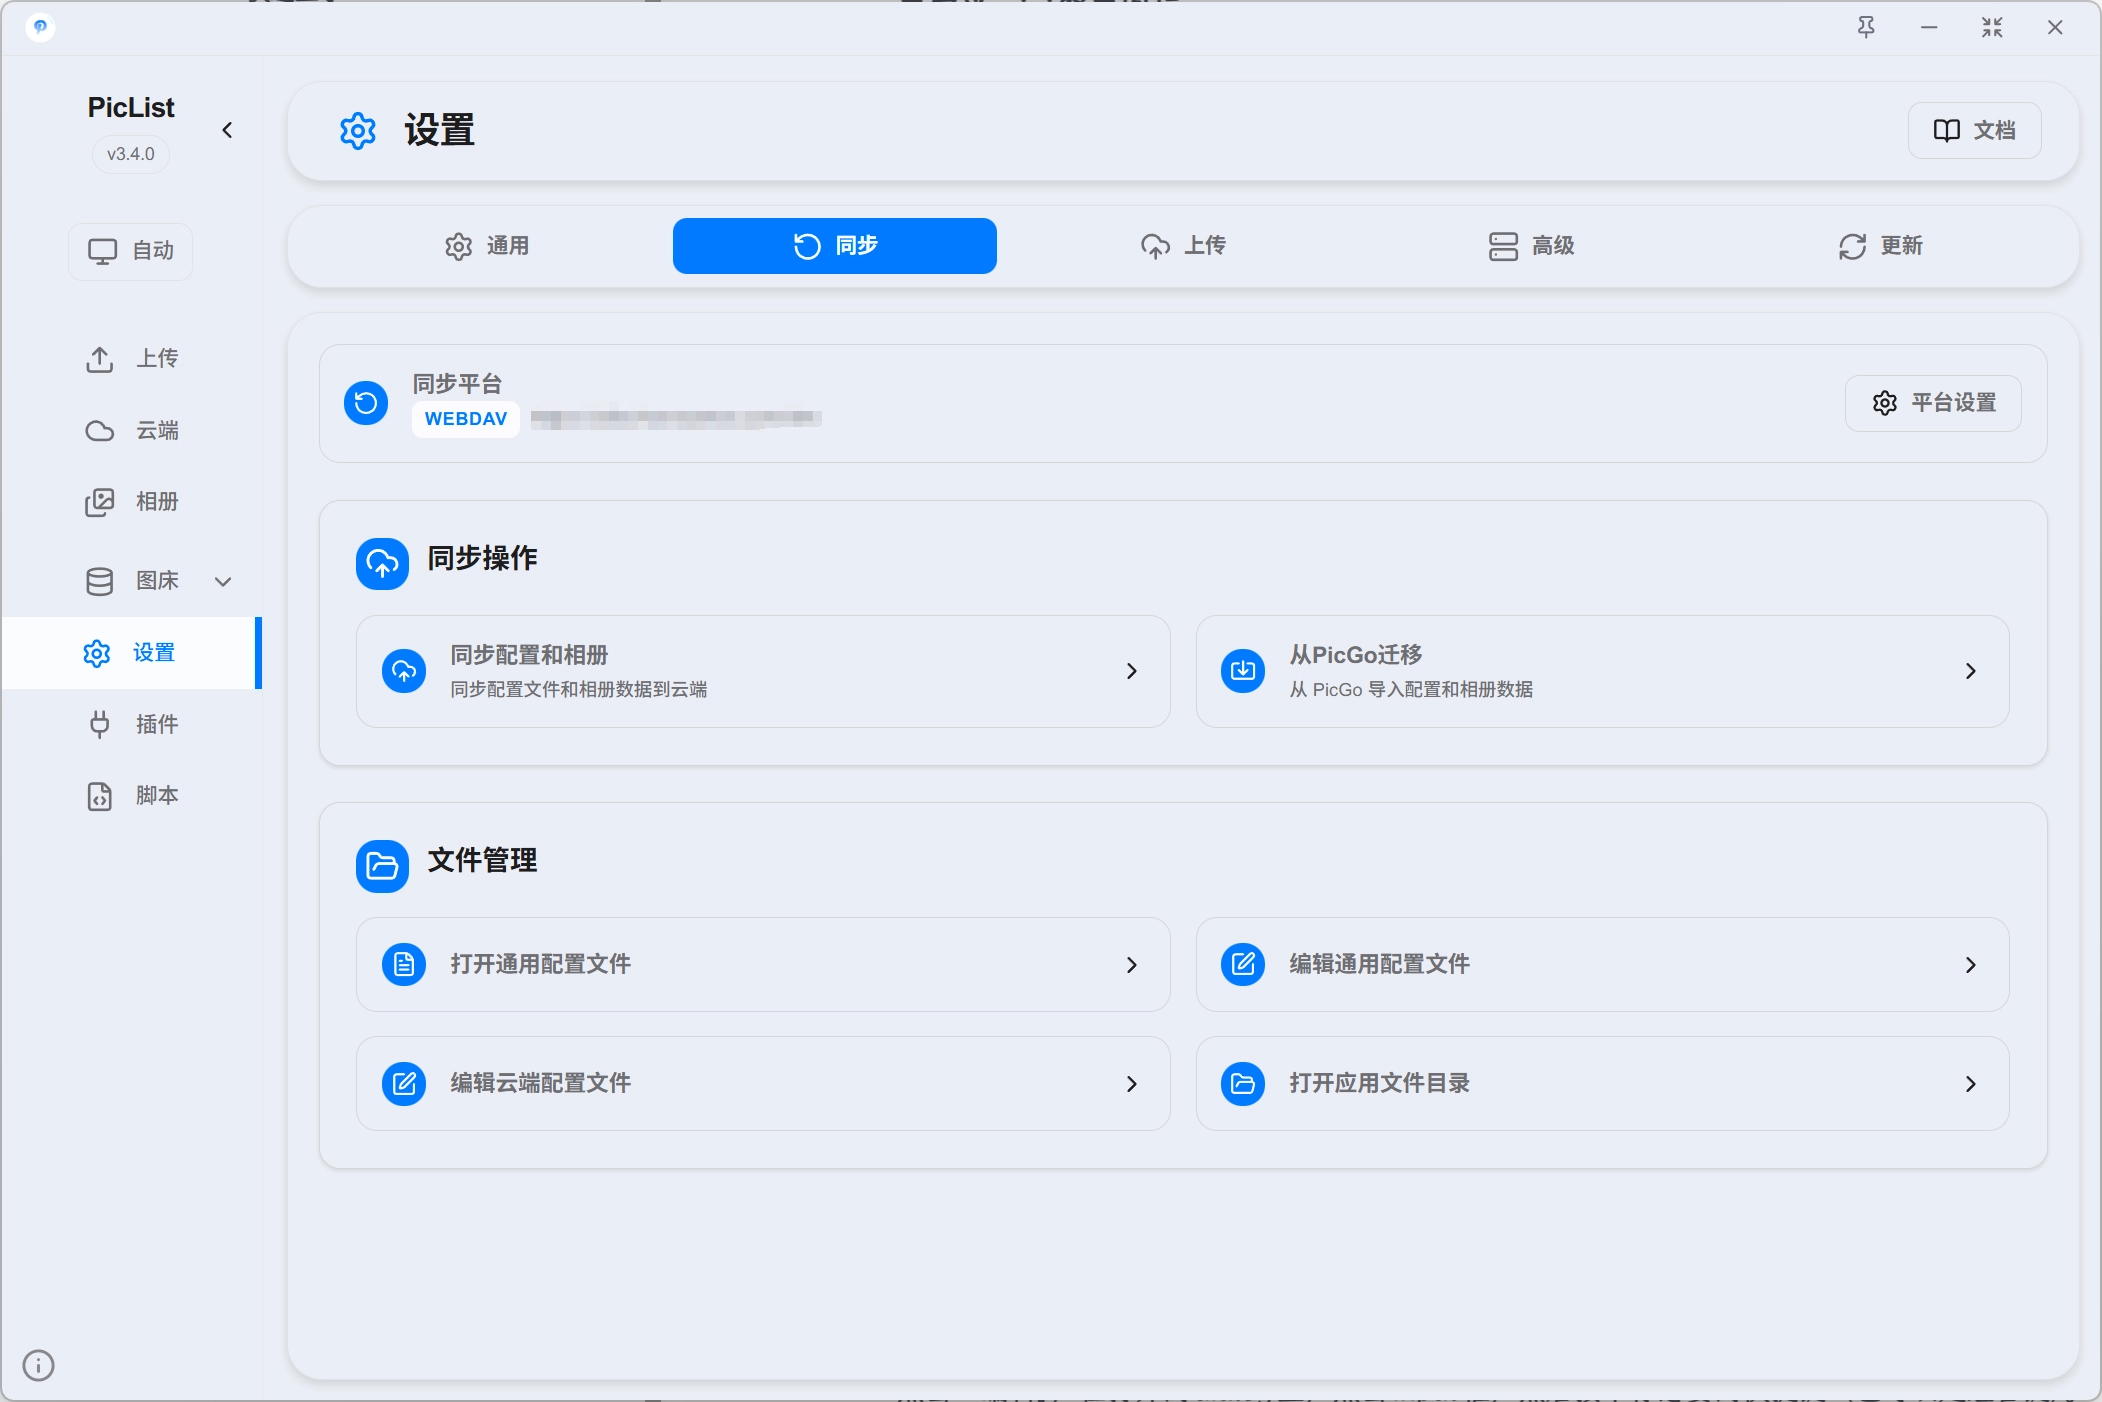Screen dimensions: 2102x1402
Task: Open 上传 page from the sidebar
Action: tap(132, 359)
